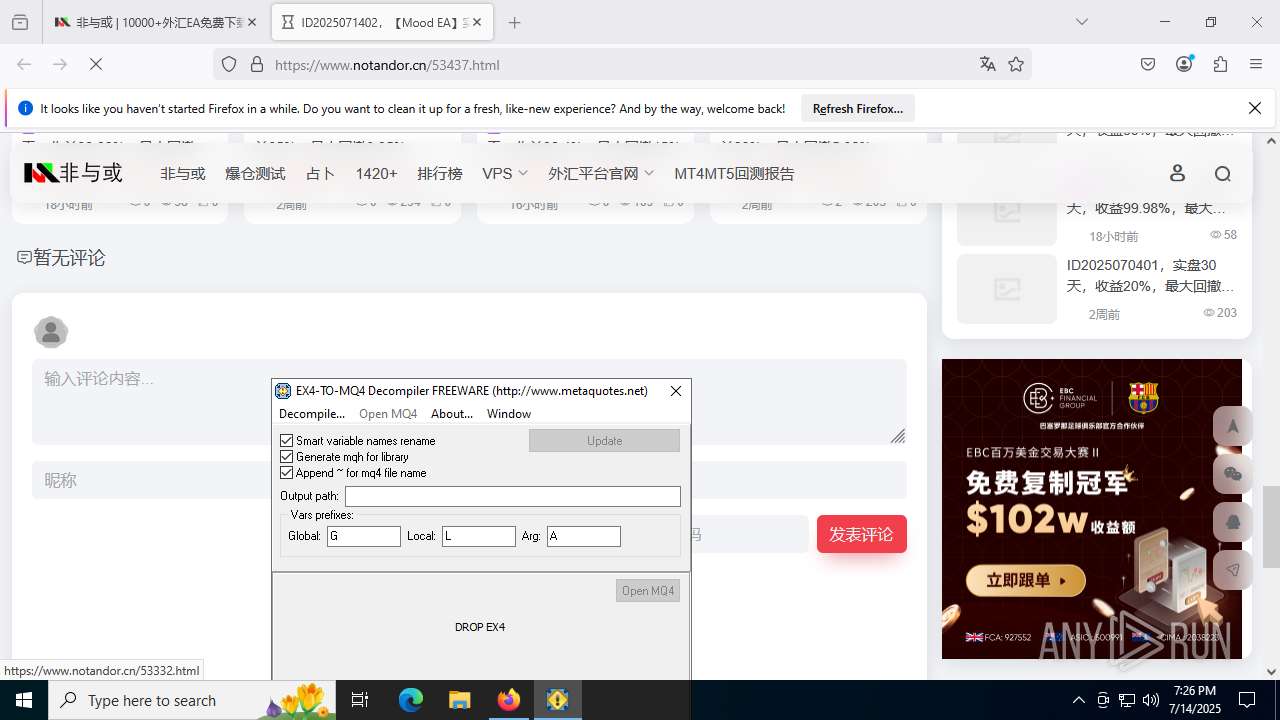Viewport: 1280px width, 720px height.
Task: Toggle Smart variable names rename checkbox
Action: coord(287,440)
